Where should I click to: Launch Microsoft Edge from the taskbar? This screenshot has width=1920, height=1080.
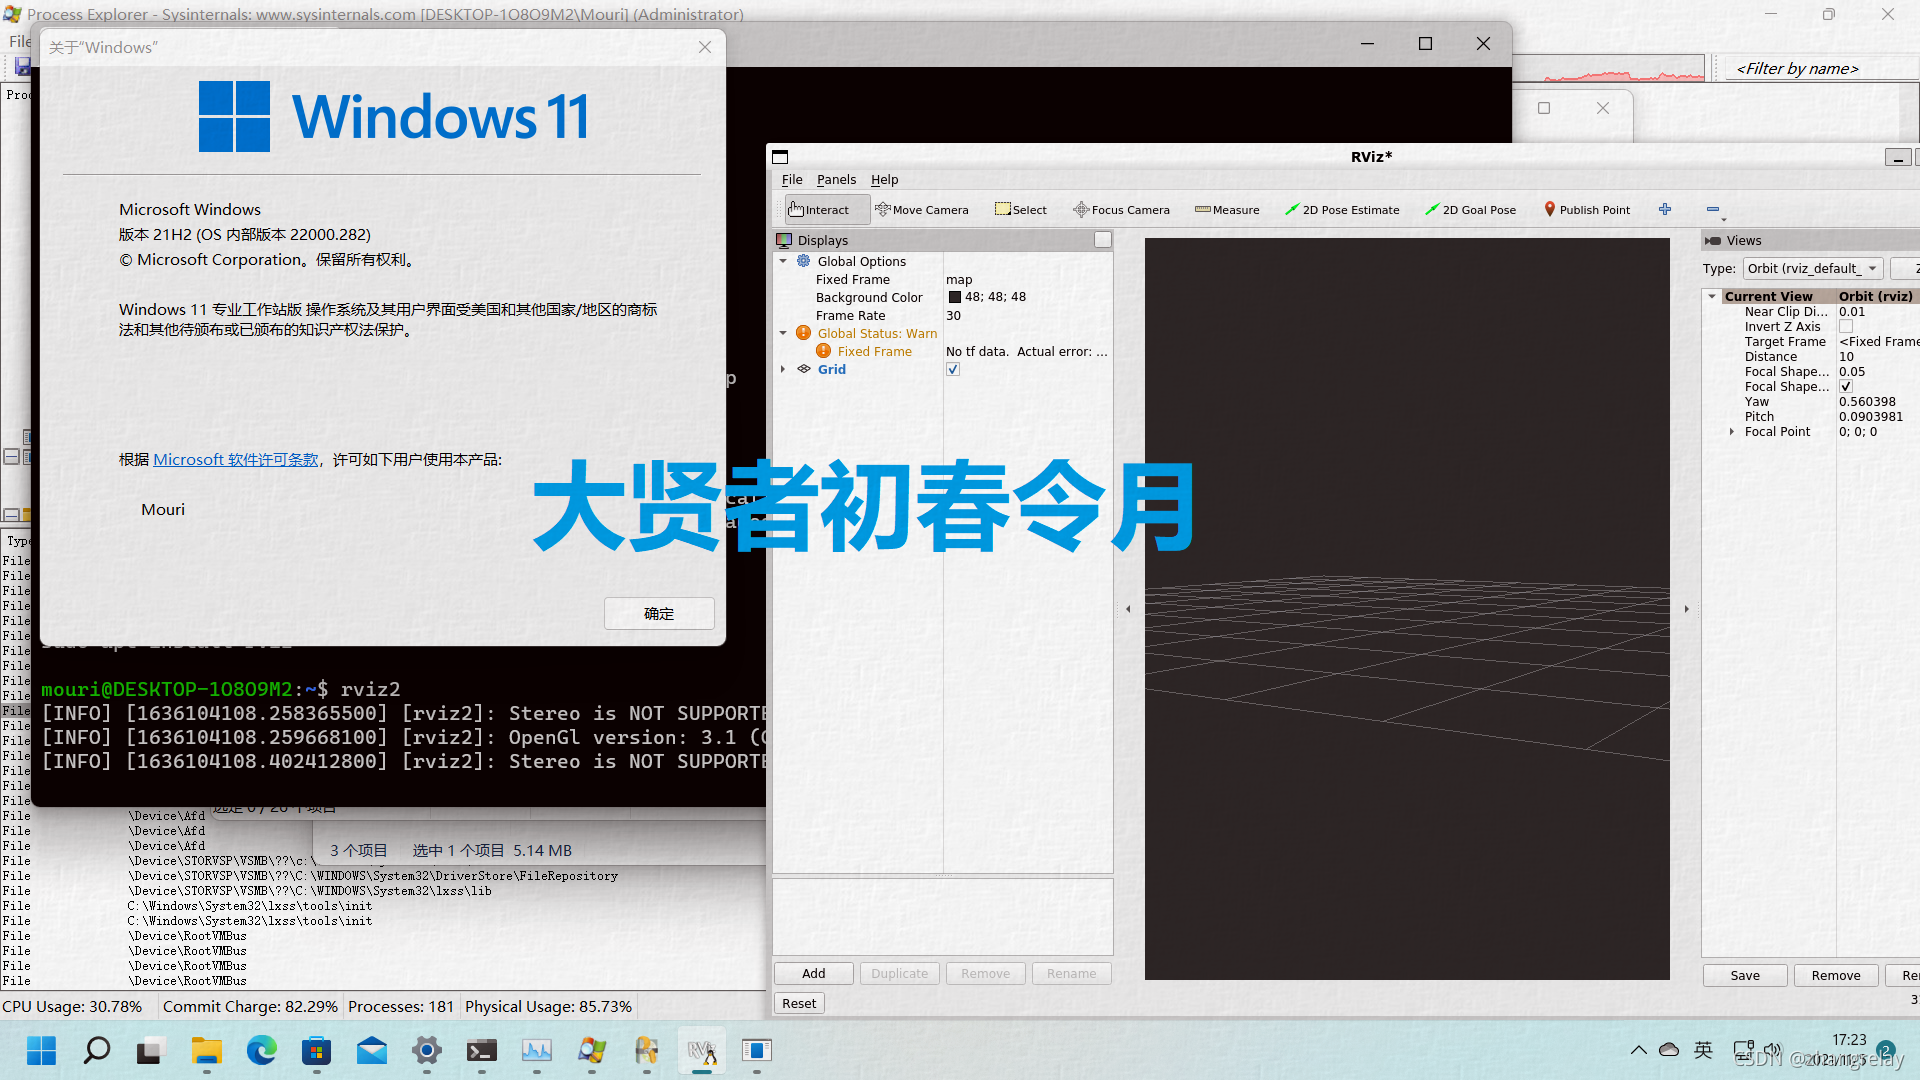click(x=261, y=1050)
